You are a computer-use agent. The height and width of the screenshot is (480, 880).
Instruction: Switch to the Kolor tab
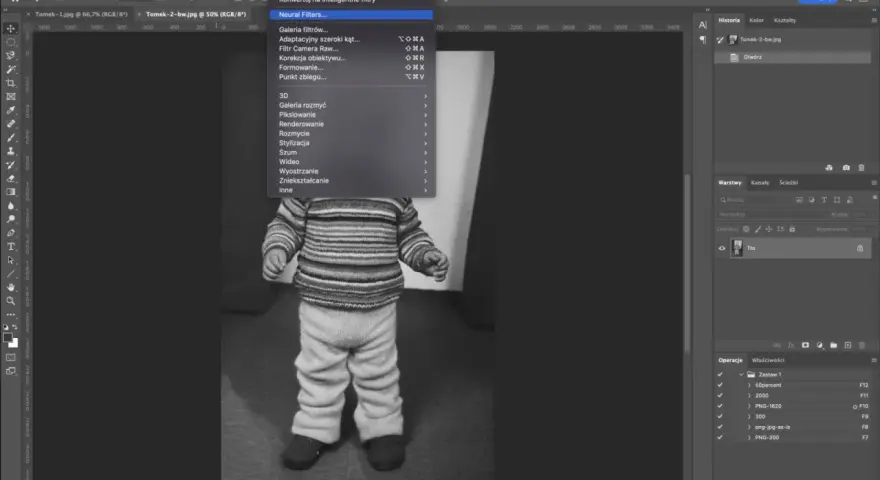[756, 20]
